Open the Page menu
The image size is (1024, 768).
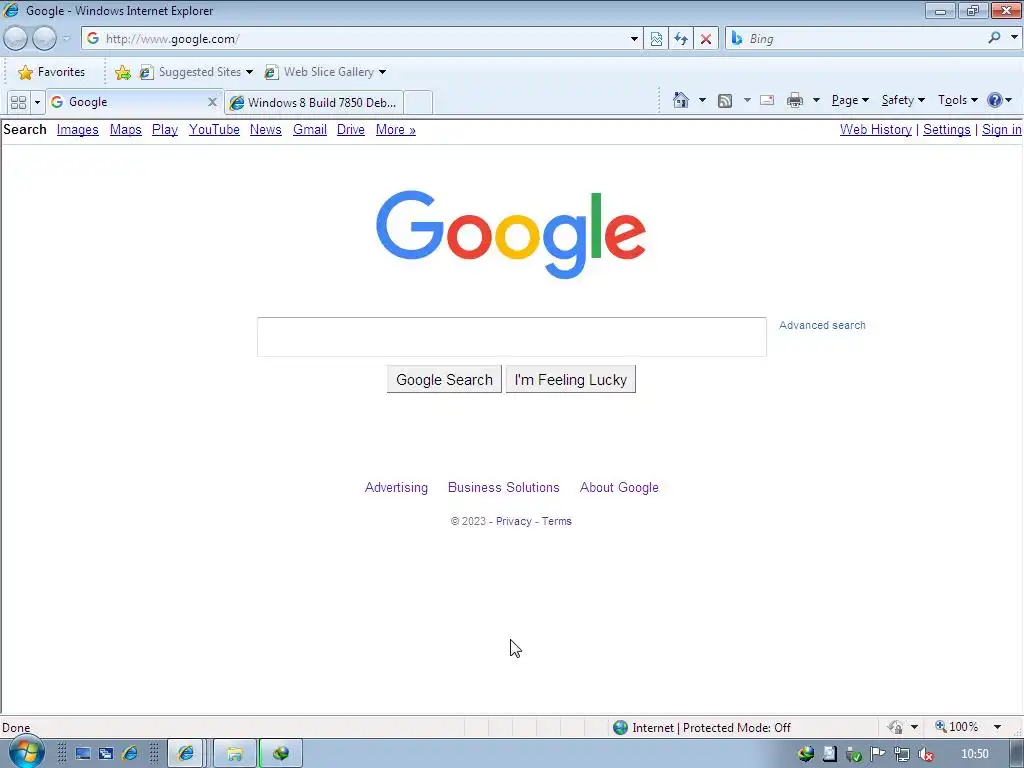coord(850,100)
